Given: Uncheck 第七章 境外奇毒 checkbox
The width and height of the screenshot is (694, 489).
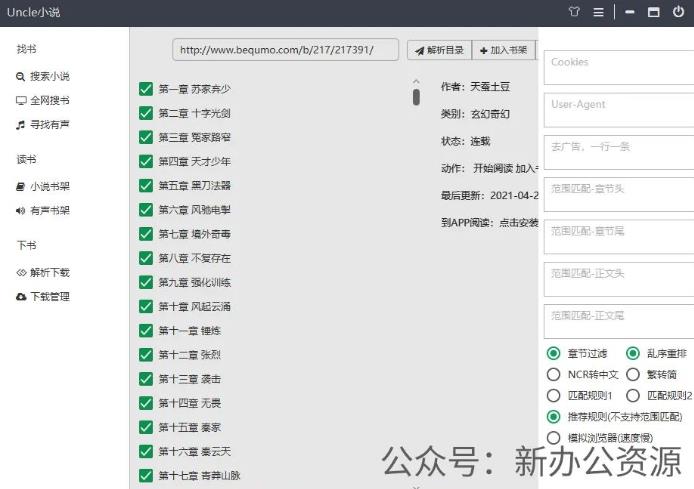Looking at the screenshot, I should click(x=146, y=234).
